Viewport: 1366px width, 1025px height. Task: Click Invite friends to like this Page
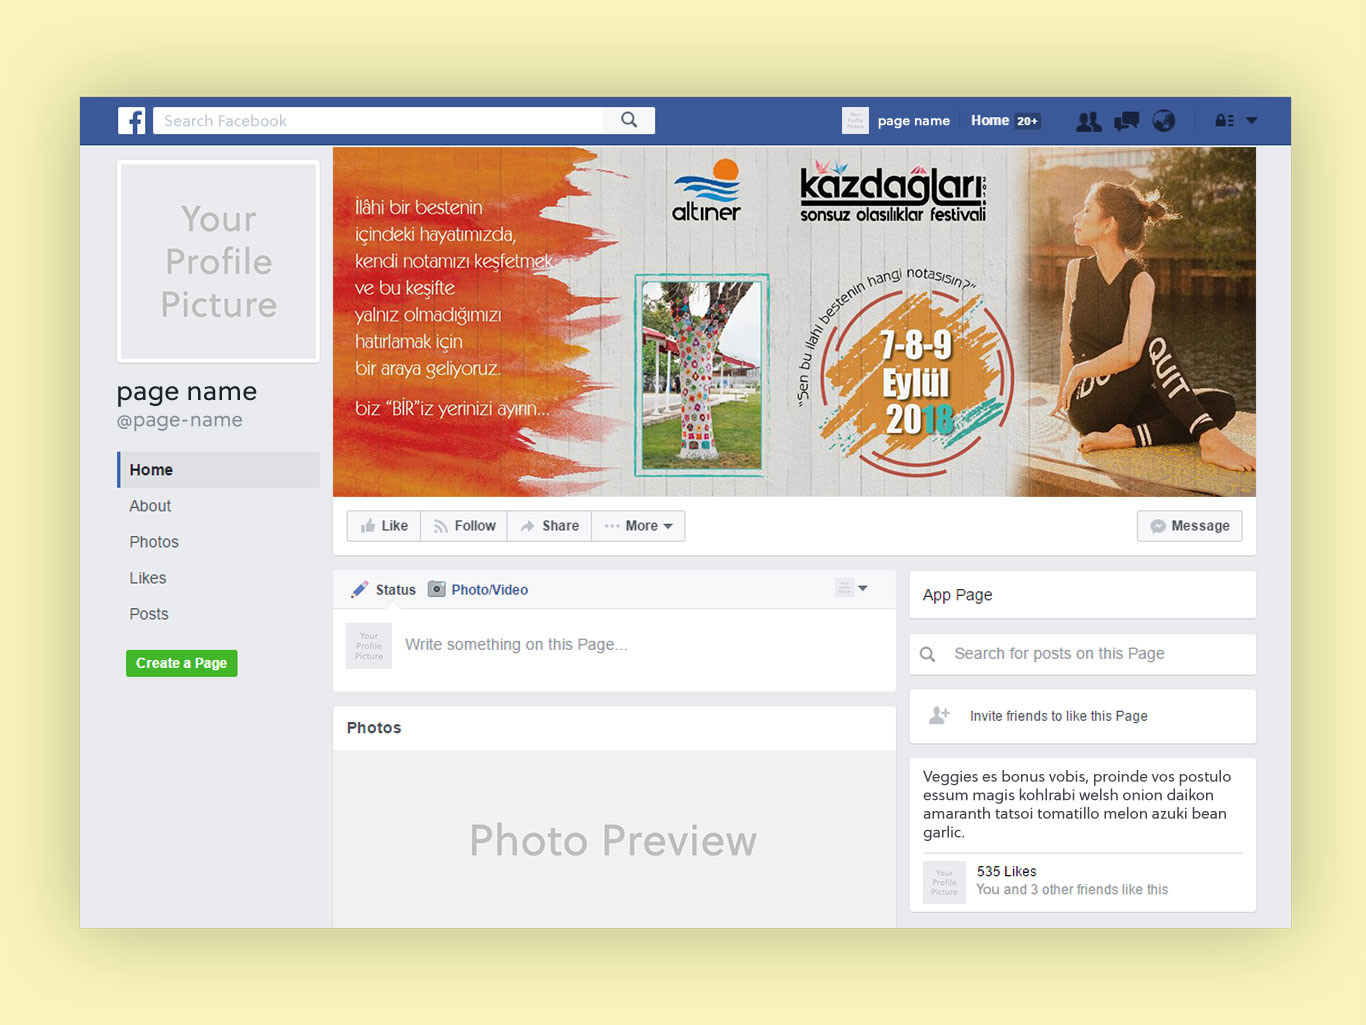click(x=1059, y=716)
